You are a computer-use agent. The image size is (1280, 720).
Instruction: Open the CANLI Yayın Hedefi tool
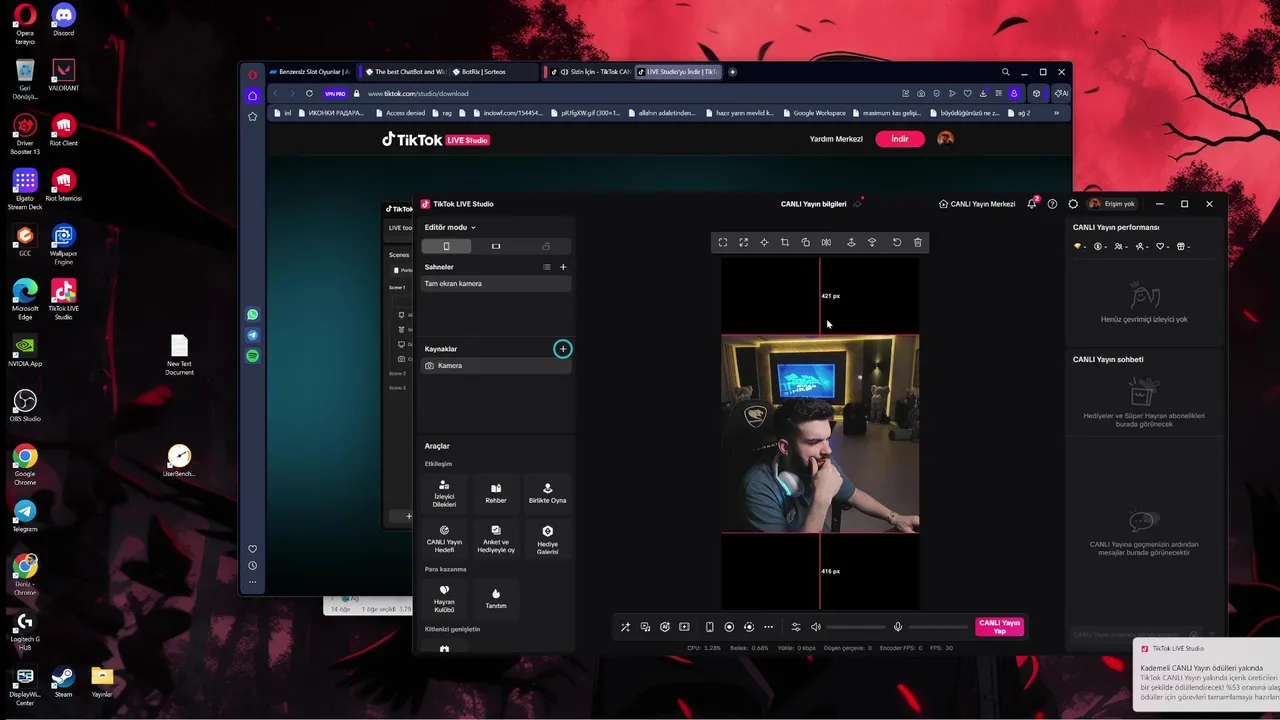pos(444,539)
